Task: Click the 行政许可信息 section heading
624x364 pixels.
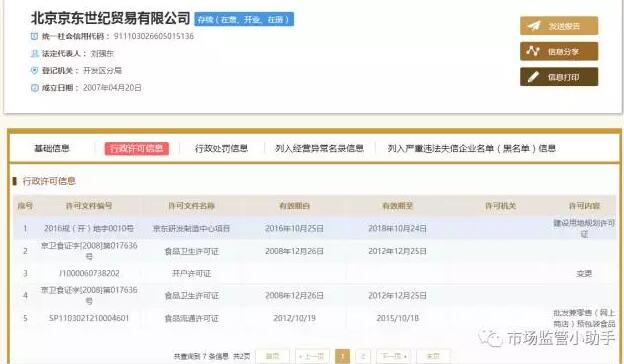Action: click(x=49, y=181)
